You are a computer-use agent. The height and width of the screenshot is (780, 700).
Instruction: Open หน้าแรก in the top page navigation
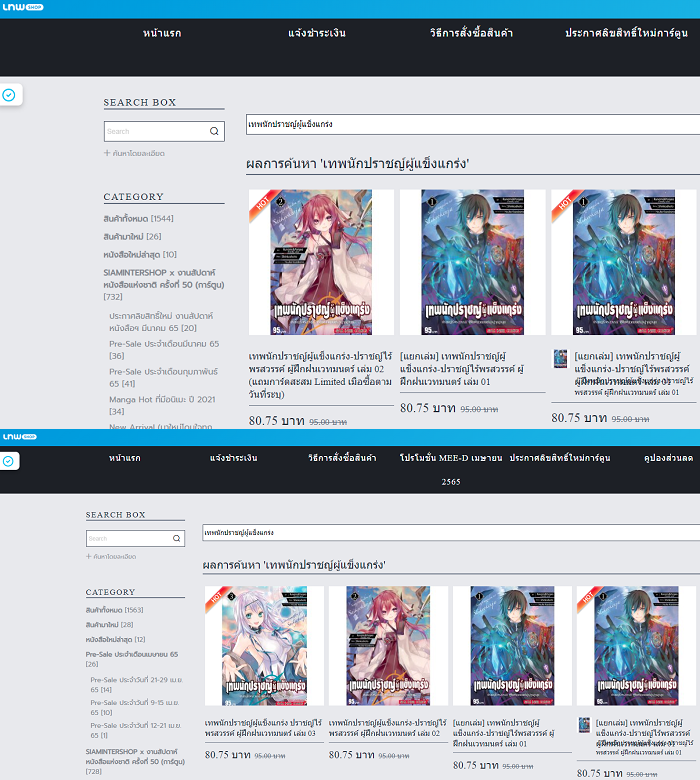(162, 33)
